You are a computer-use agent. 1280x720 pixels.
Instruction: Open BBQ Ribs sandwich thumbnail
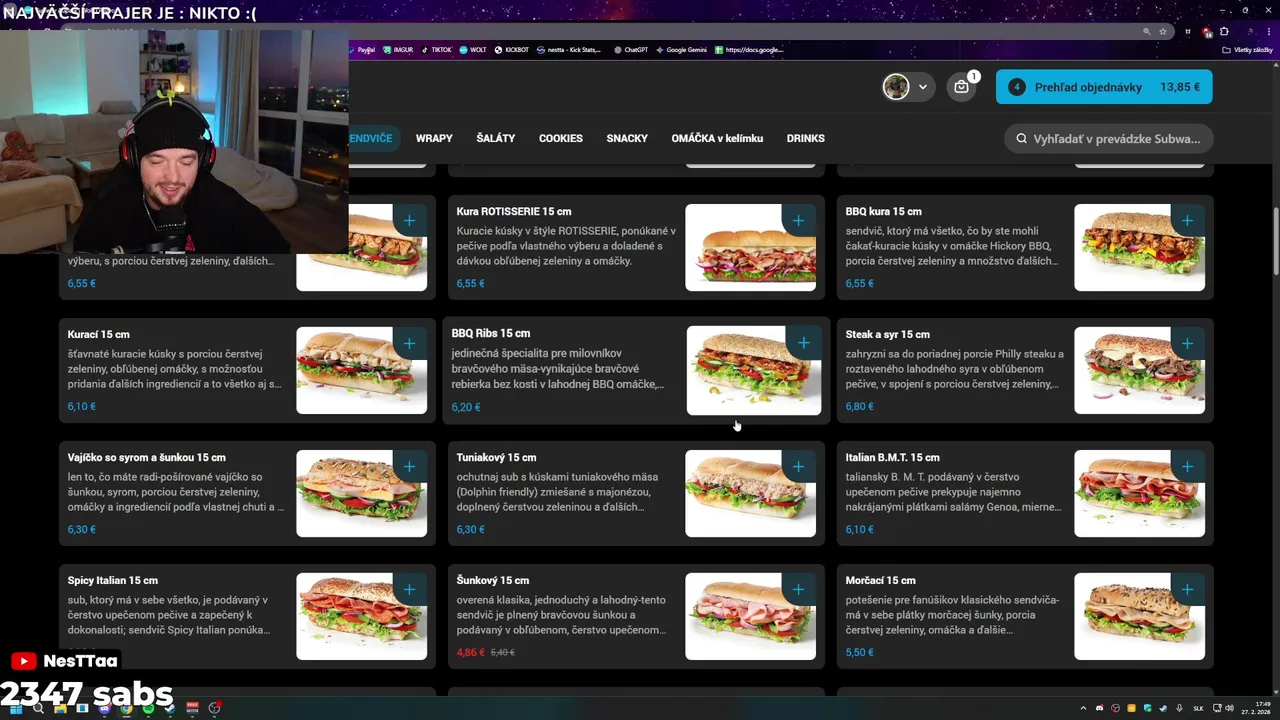(754, 370)
